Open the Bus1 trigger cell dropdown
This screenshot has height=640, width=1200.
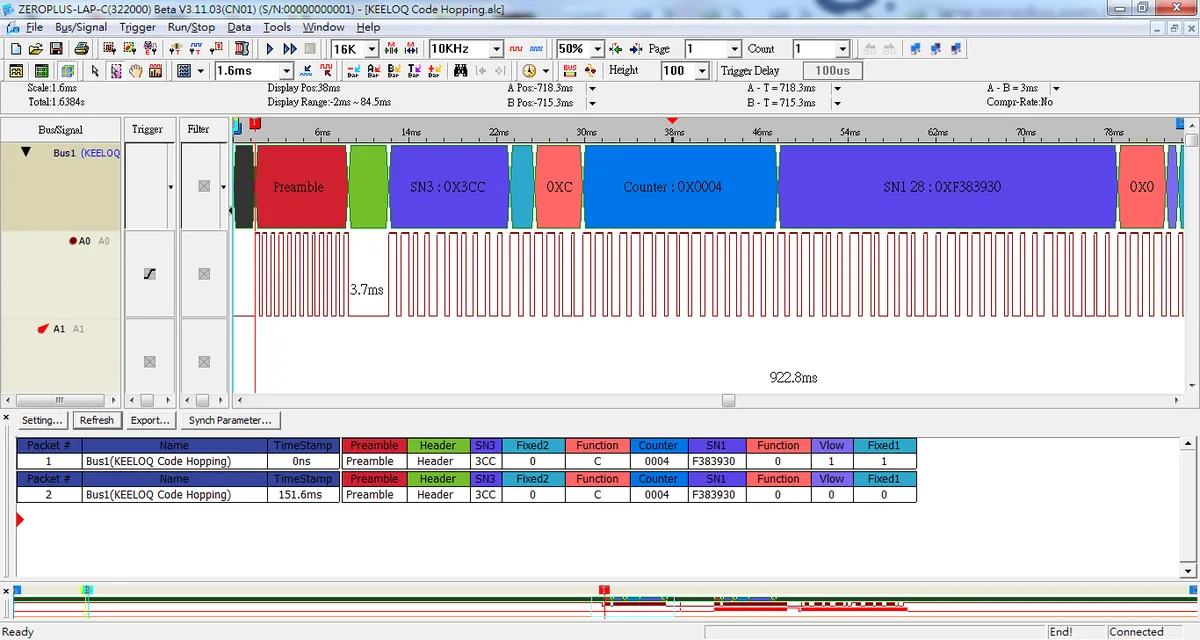coord(170,187)
